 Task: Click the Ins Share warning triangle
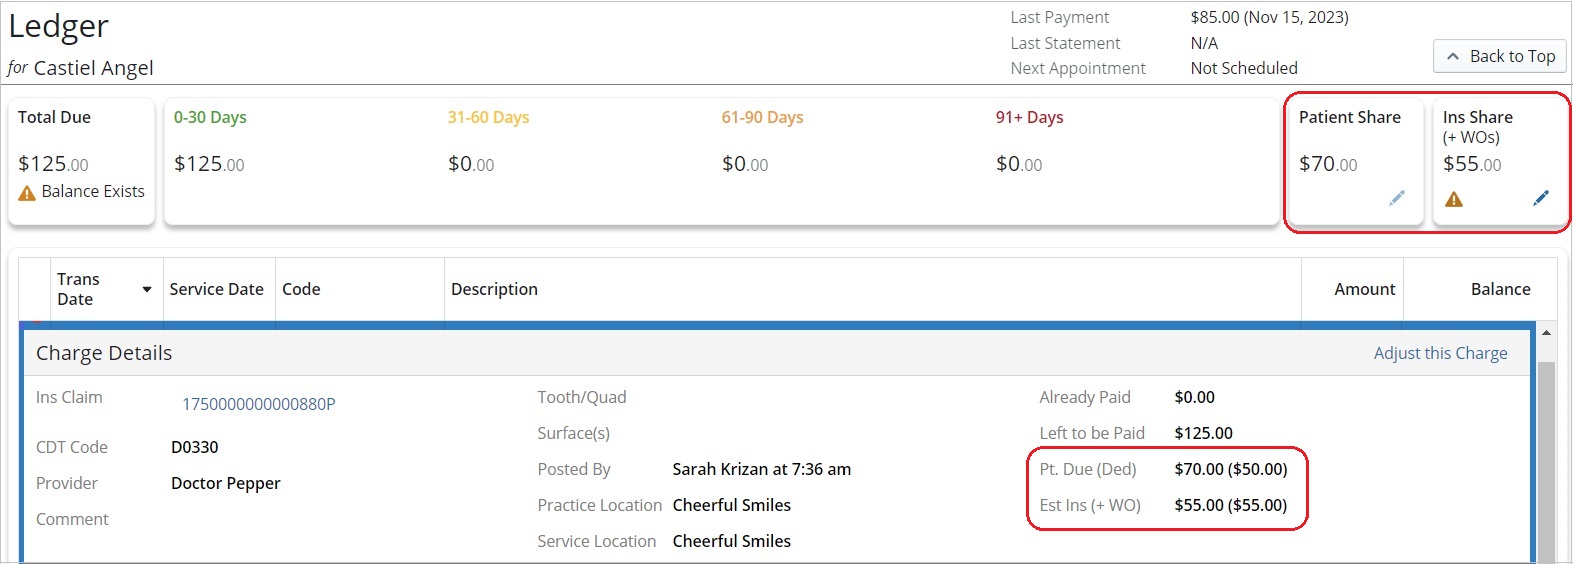pos(1454,199)
